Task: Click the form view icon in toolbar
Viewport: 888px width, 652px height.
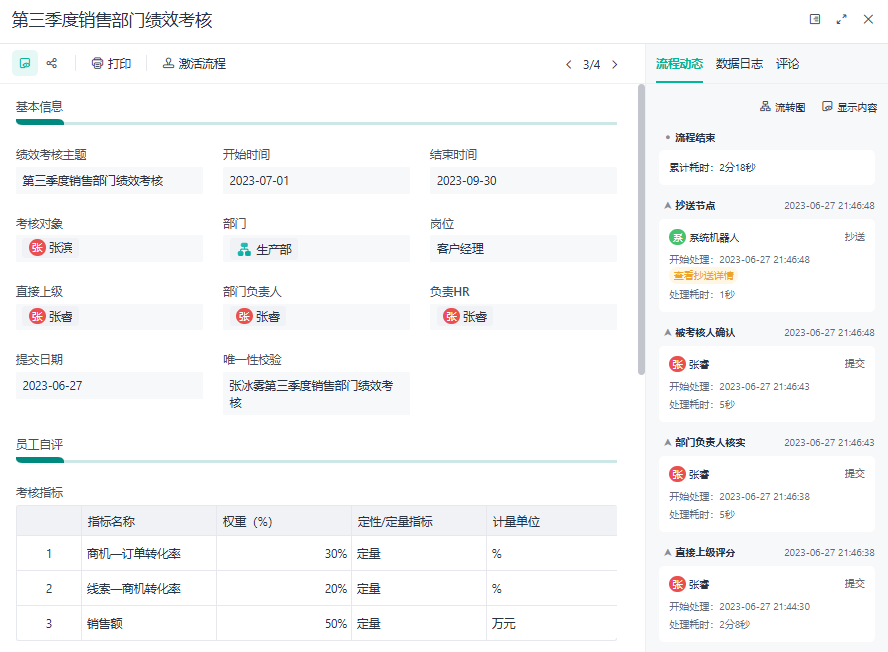Action: [x=25, y=63]
